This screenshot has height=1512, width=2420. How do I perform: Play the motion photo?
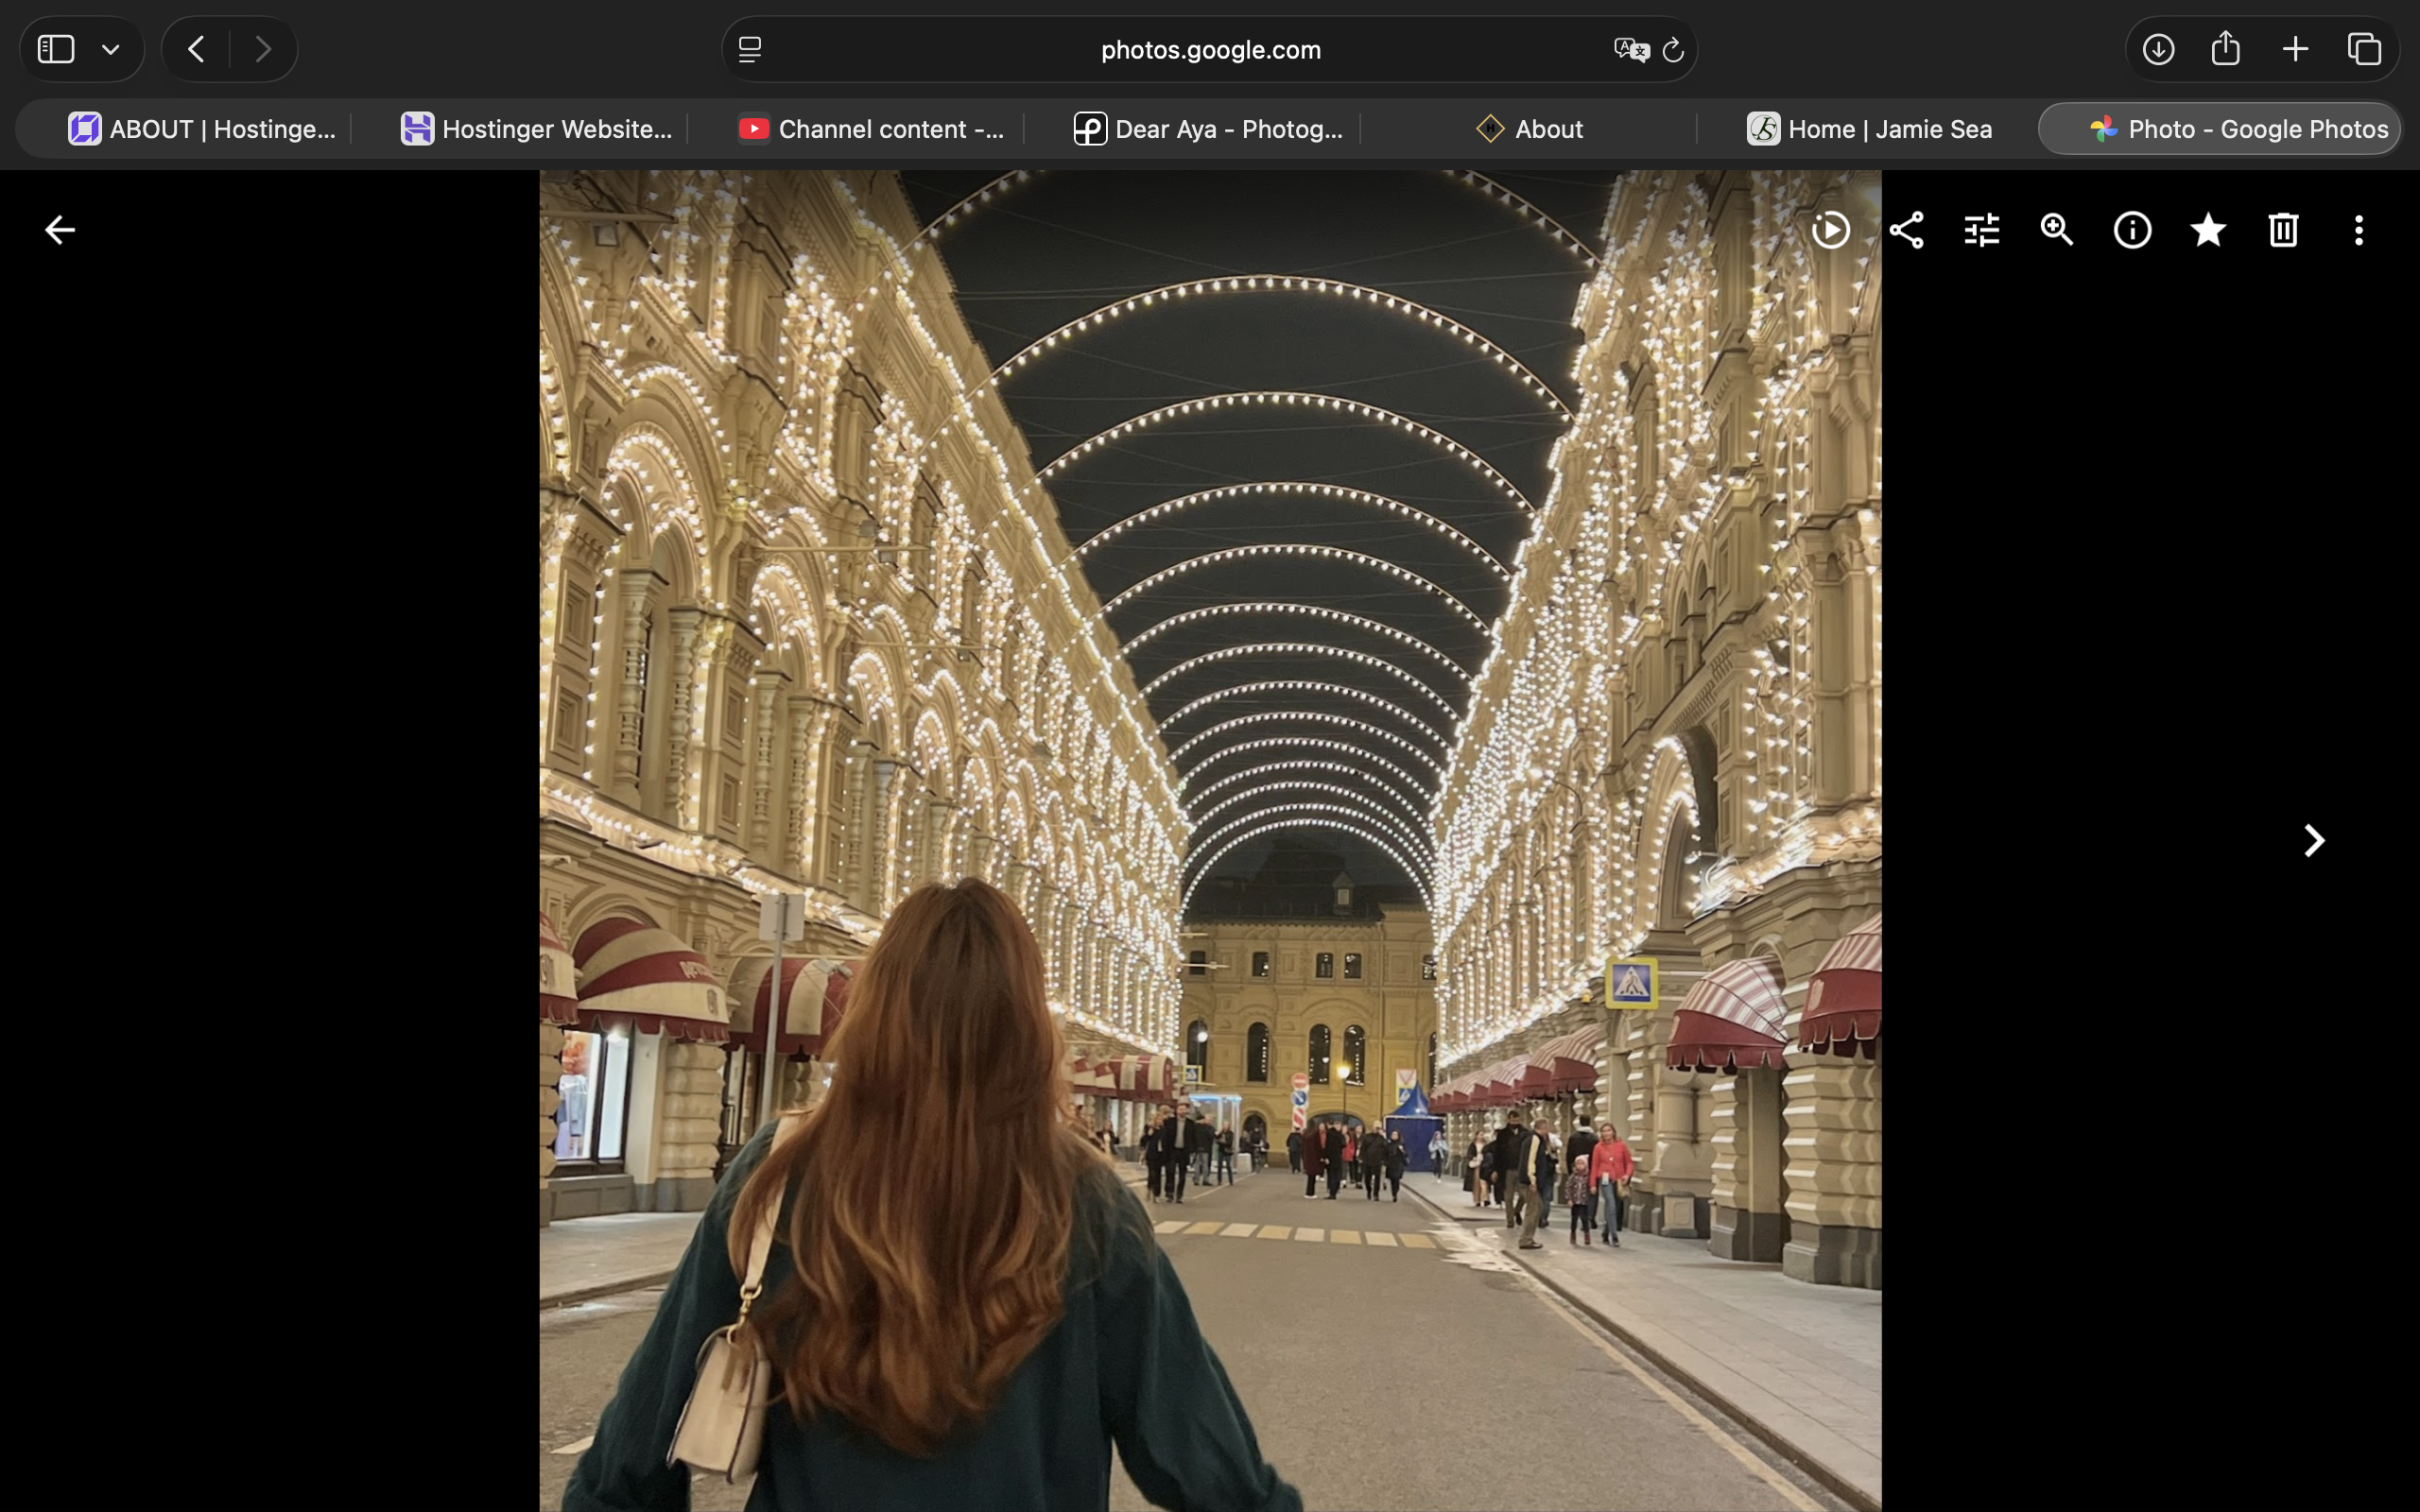[1830, 231]
